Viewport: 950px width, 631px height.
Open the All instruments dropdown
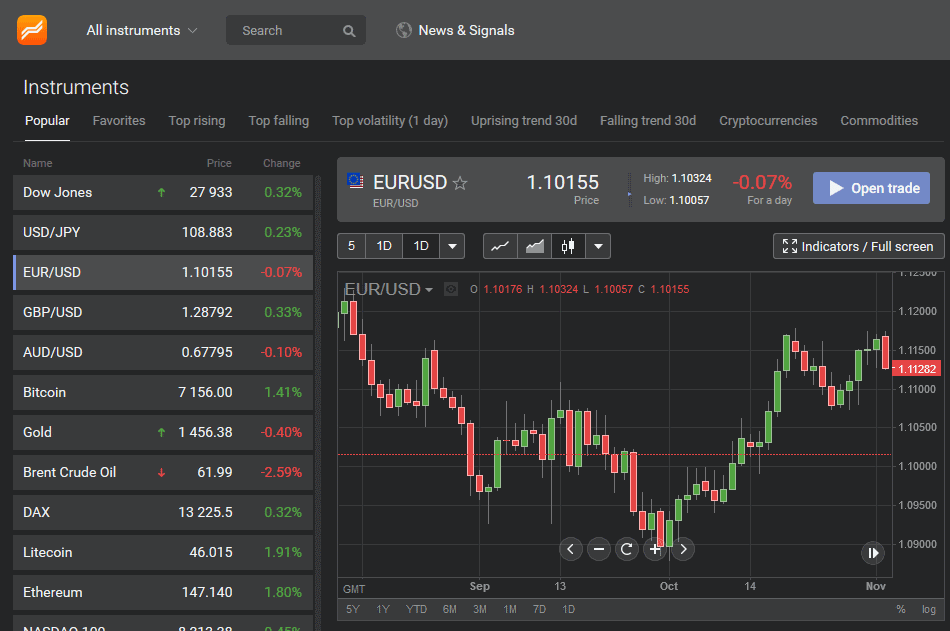142,30
